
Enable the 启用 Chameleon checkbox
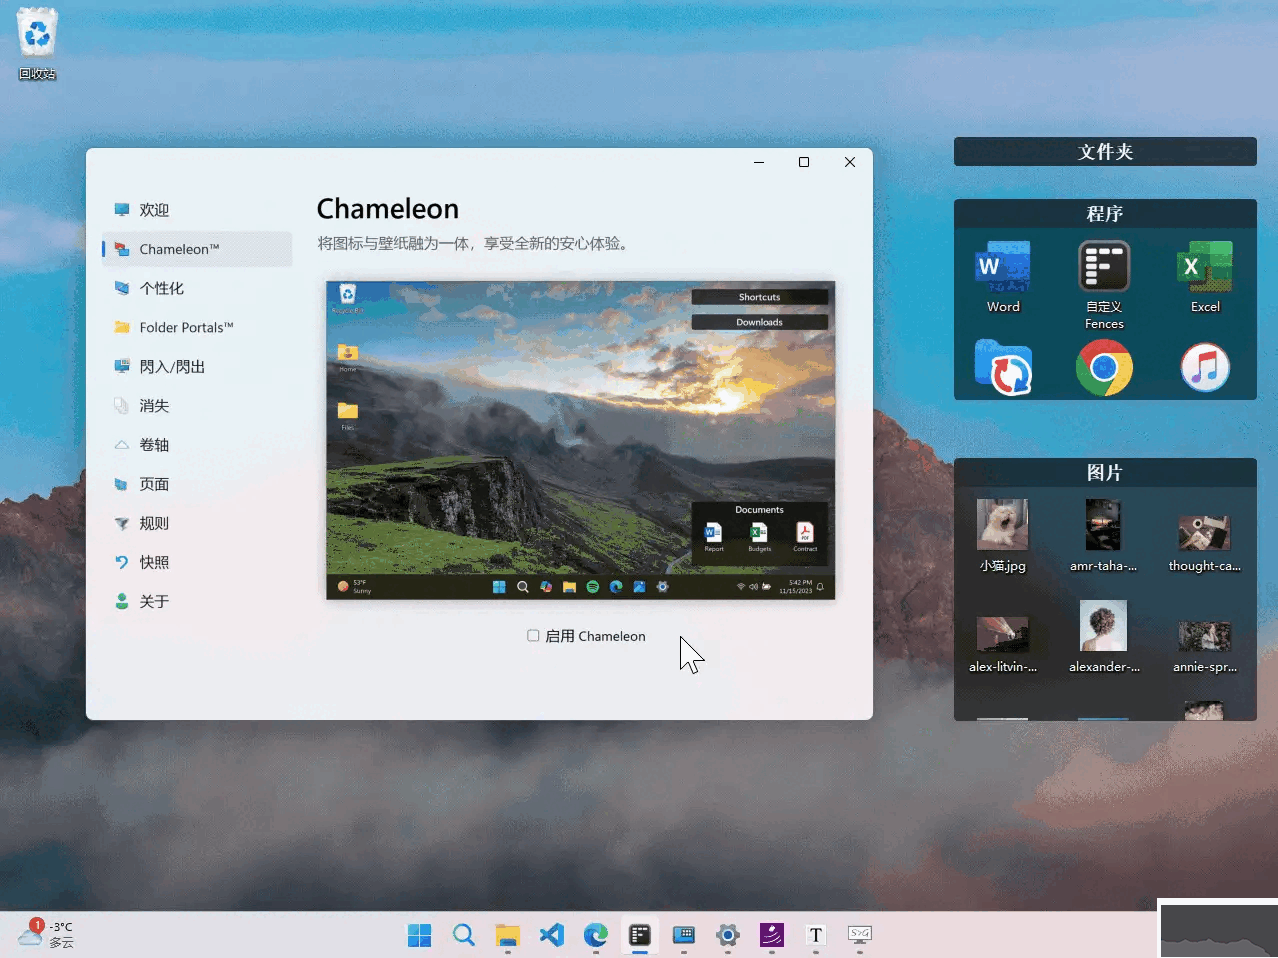pos(533,636)
